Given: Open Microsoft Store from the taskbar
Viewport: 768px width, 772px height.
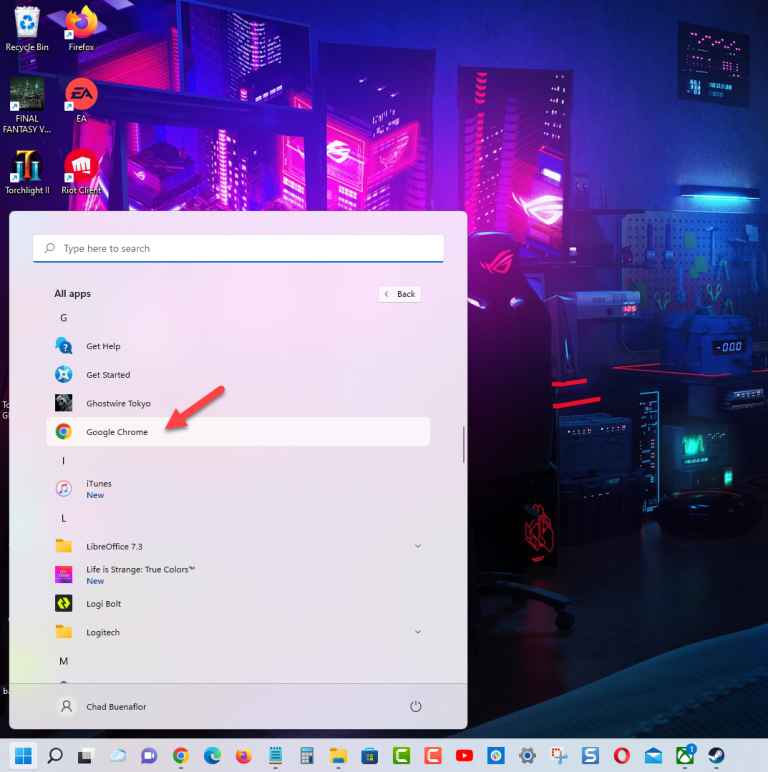Looking at the screenshot, I should 370,755.
